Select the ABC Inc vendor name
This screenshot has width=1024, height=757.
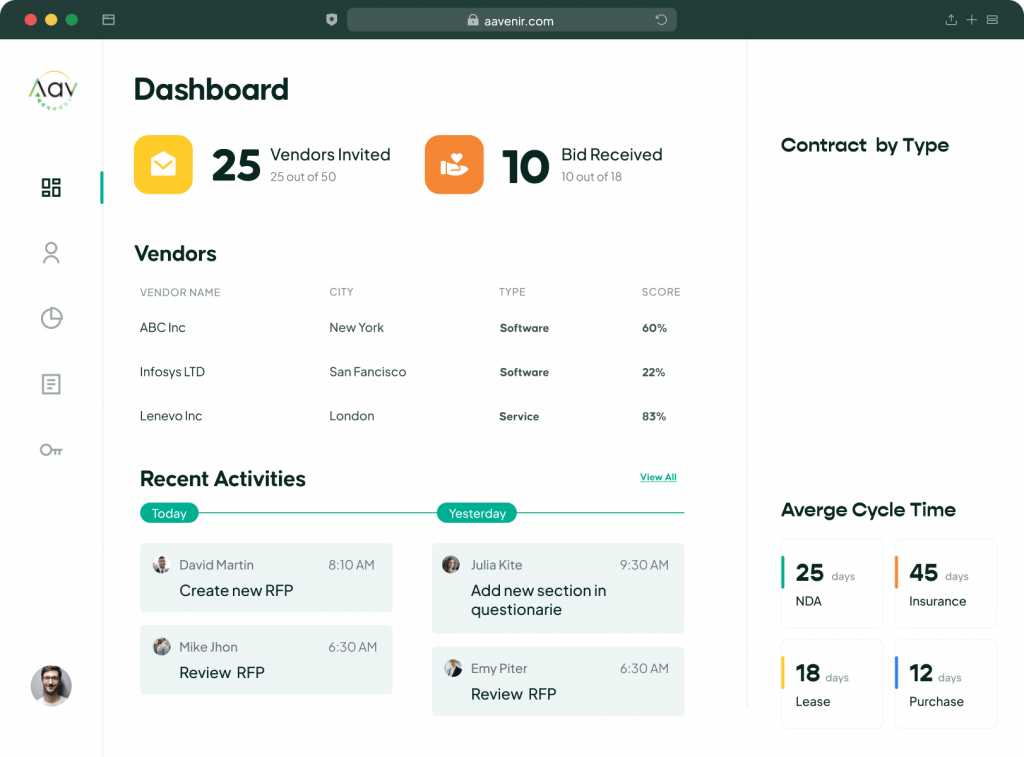(x=163, y=328)
